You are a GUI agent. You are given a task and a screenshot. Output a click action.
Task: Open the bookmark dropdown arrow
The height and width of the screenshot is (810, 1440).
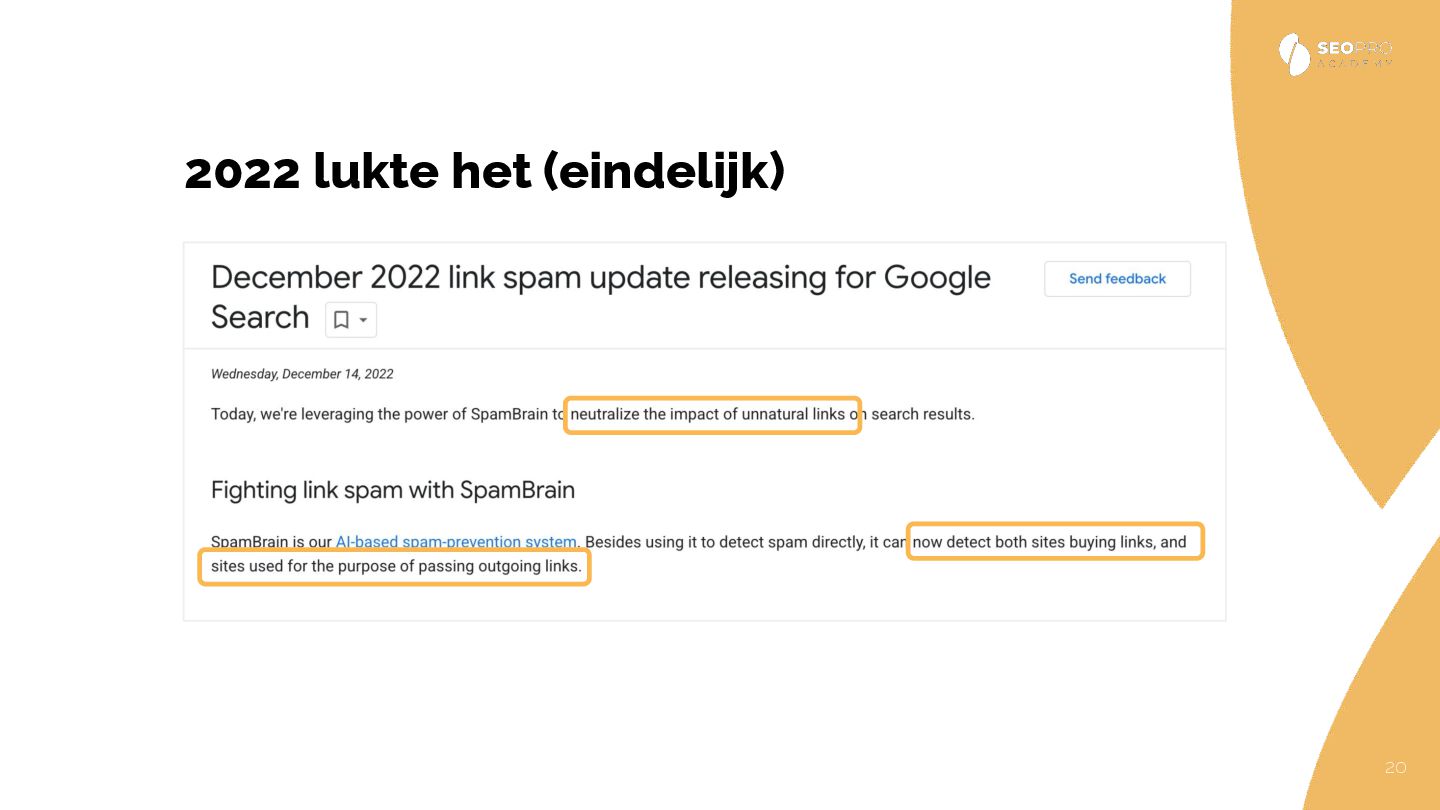coord(363,320)
